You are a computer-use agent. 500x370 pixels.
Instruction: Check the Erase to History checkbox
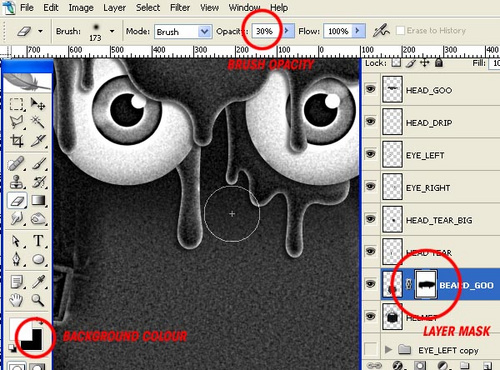click(400, 31)
